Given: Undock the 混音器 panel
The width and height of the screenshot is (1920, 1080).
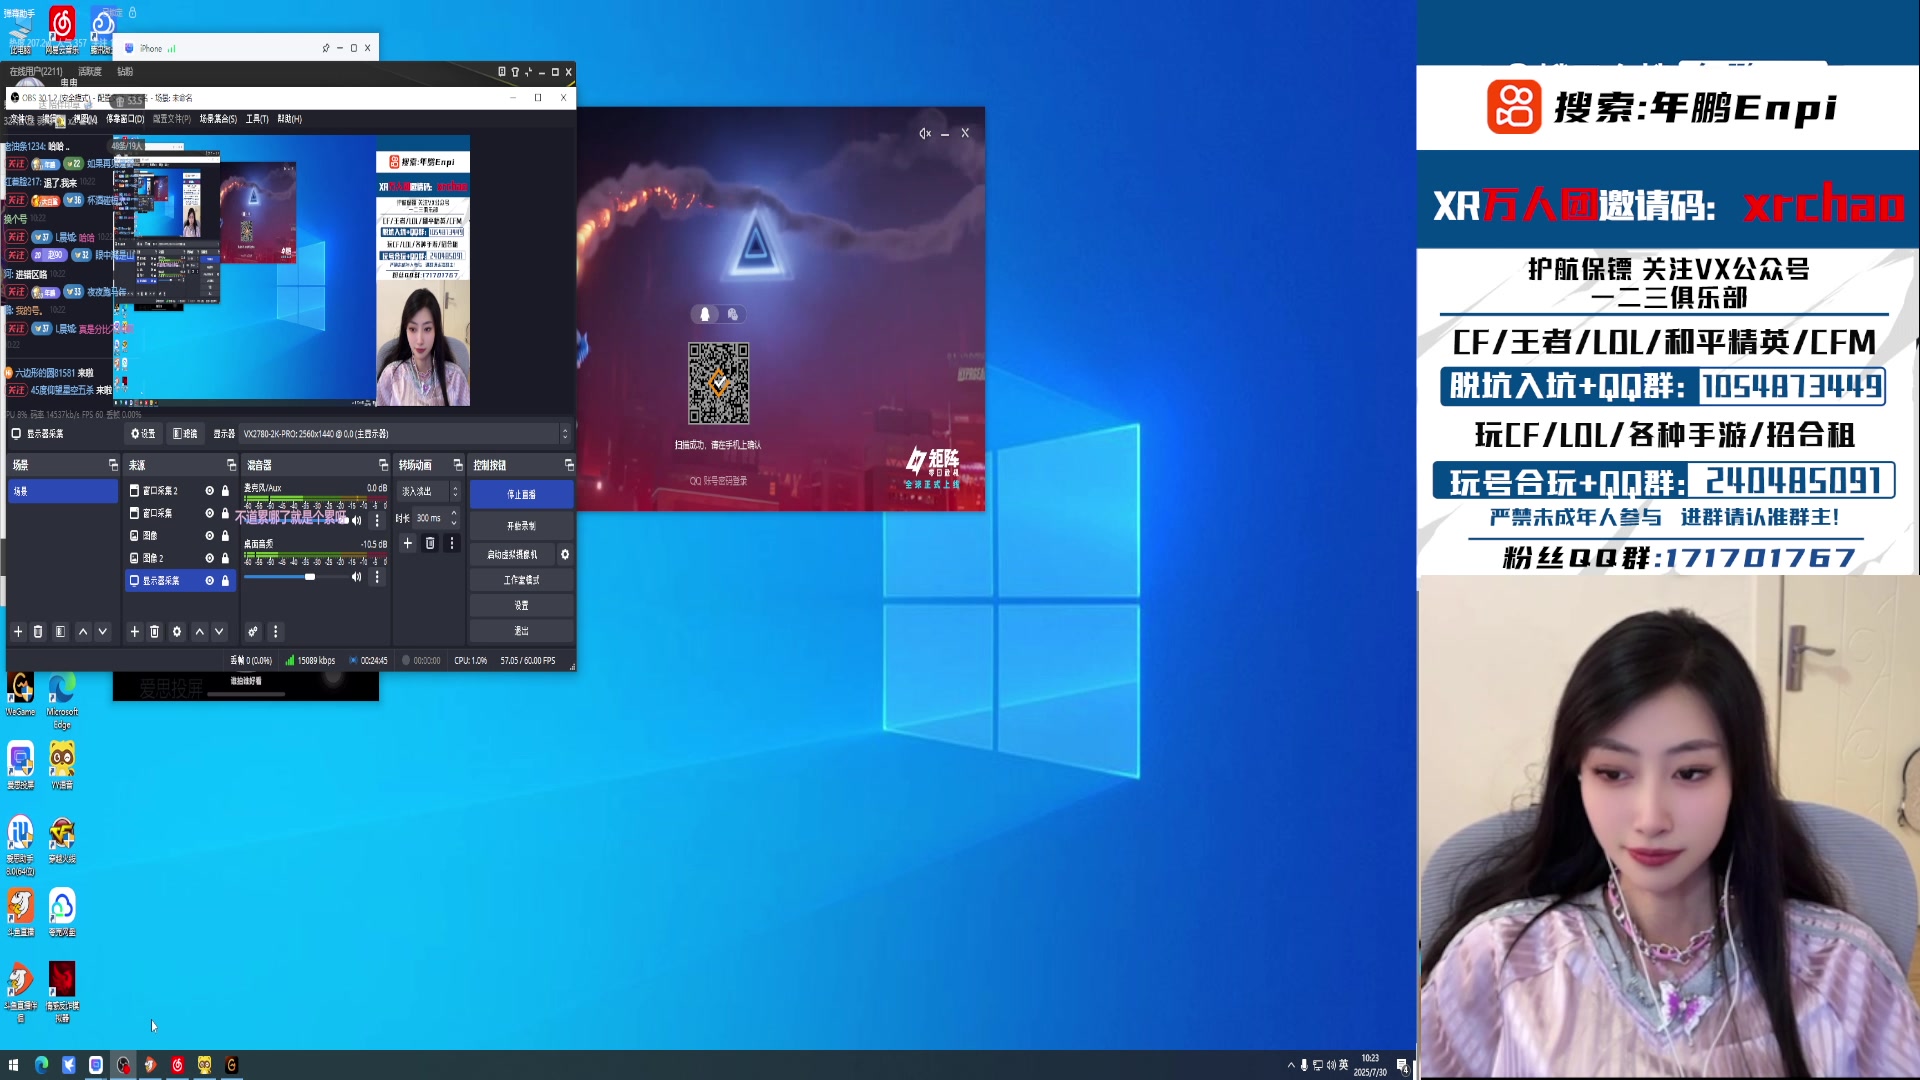Looking at the screenshot, I should [x=383, y=465].
